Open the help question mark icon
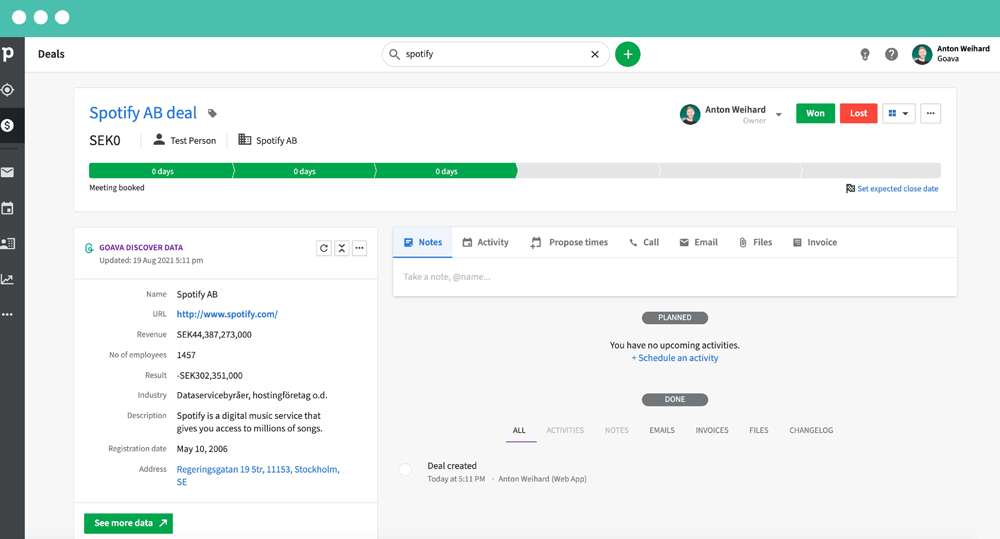This screenshot has height=539, width=1000. [x=892, y=54]
